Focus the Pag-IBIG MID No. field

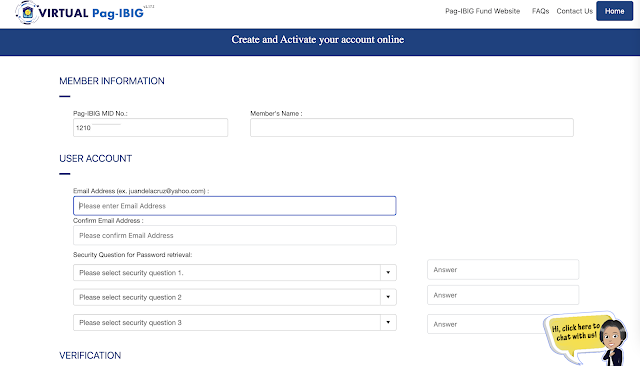(150, 128)
